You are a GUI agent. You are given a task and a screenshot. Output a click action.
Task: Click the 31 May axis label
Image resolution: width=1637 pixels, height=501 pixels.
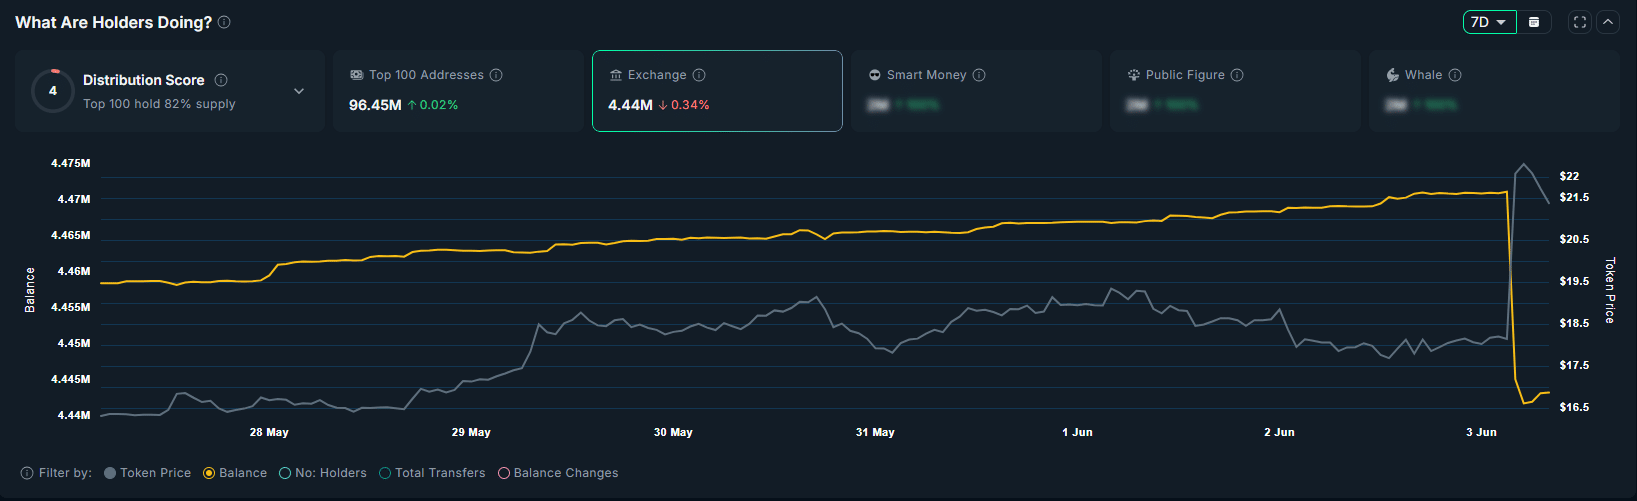click(x=875, y=432)
